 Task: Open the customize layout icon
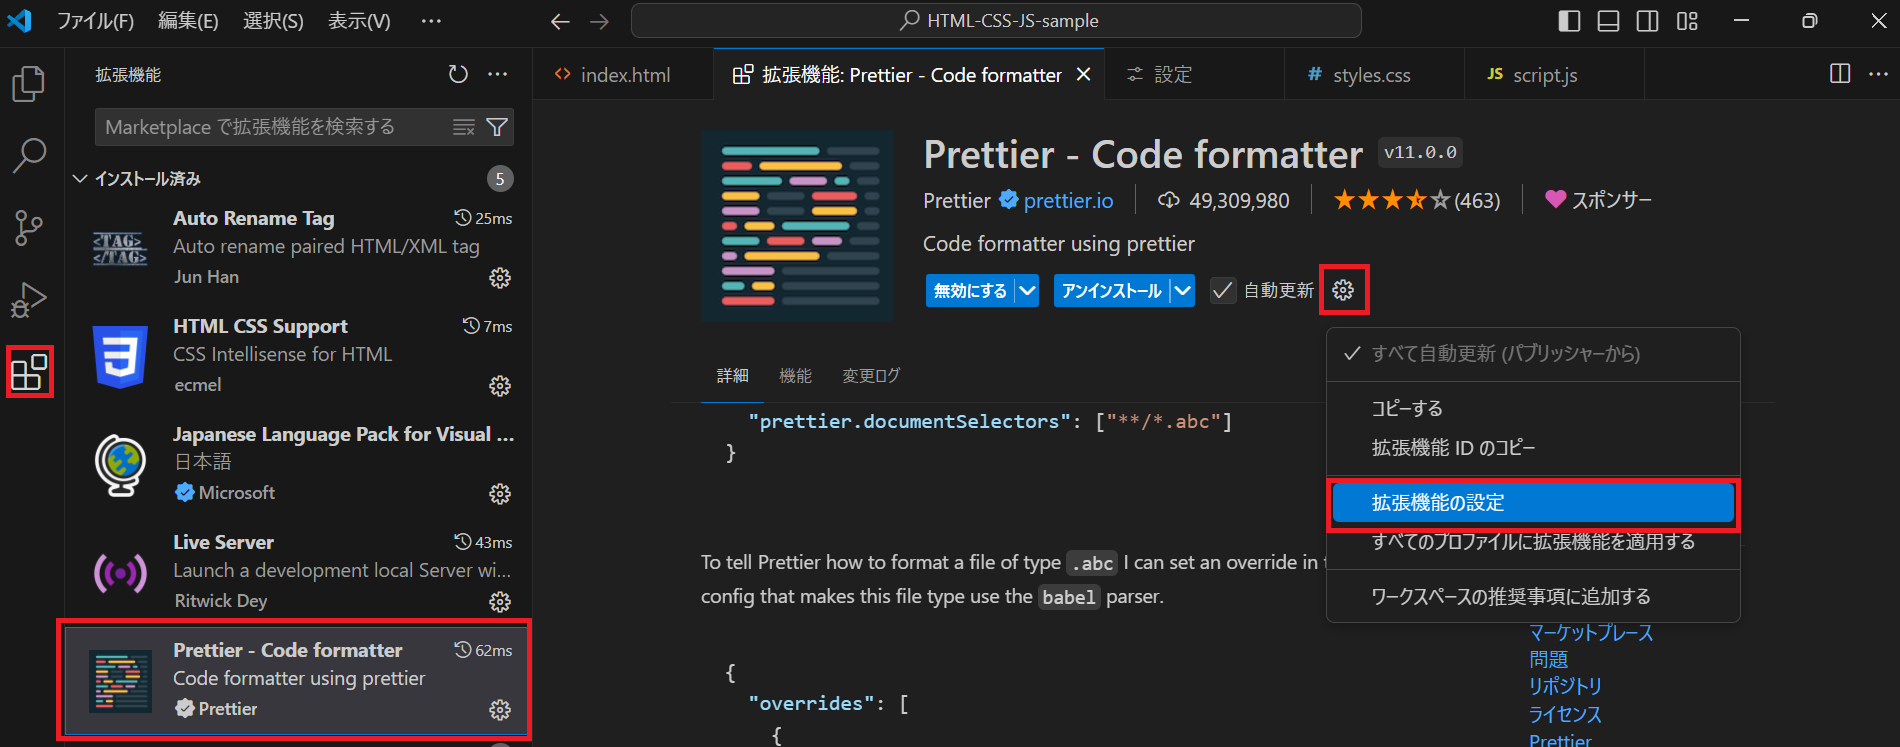coord(1687,21)
